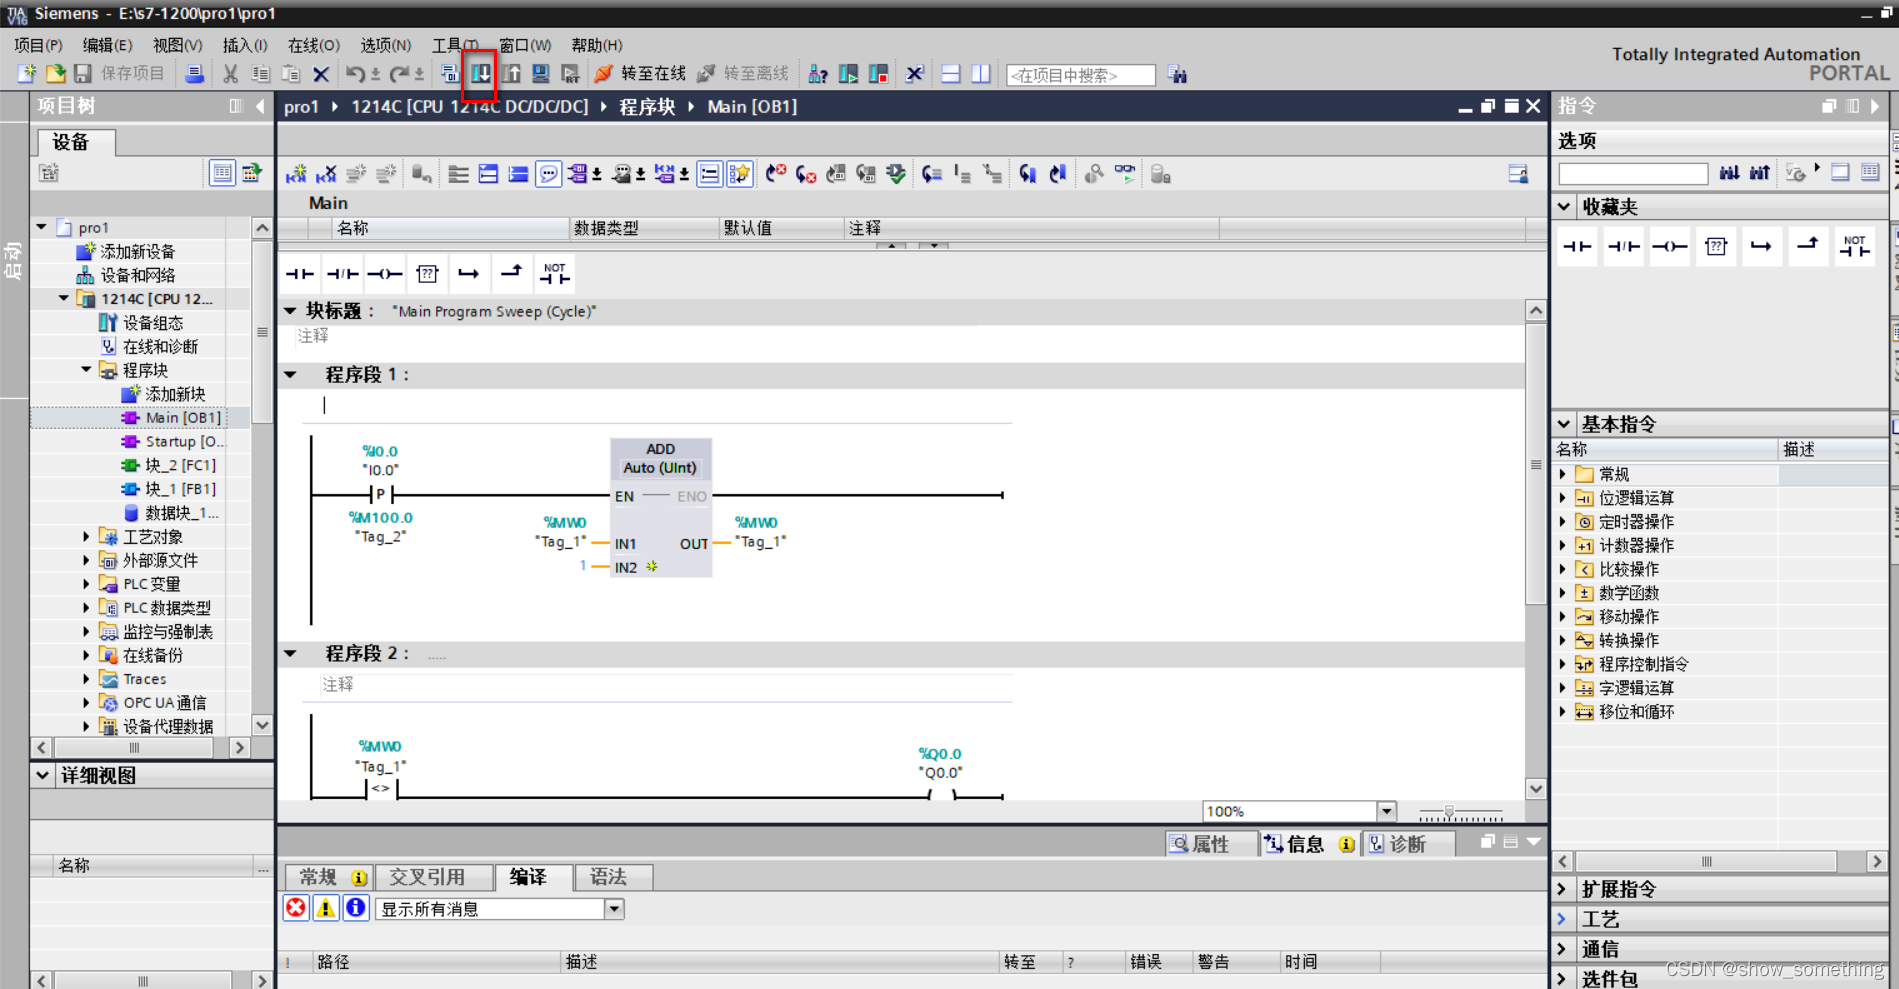Image resolution: width=1899 pixels, height=989 pixels.
Task: Insert a normally closed contact from editor favorites
Action: (x=343, y=273)
